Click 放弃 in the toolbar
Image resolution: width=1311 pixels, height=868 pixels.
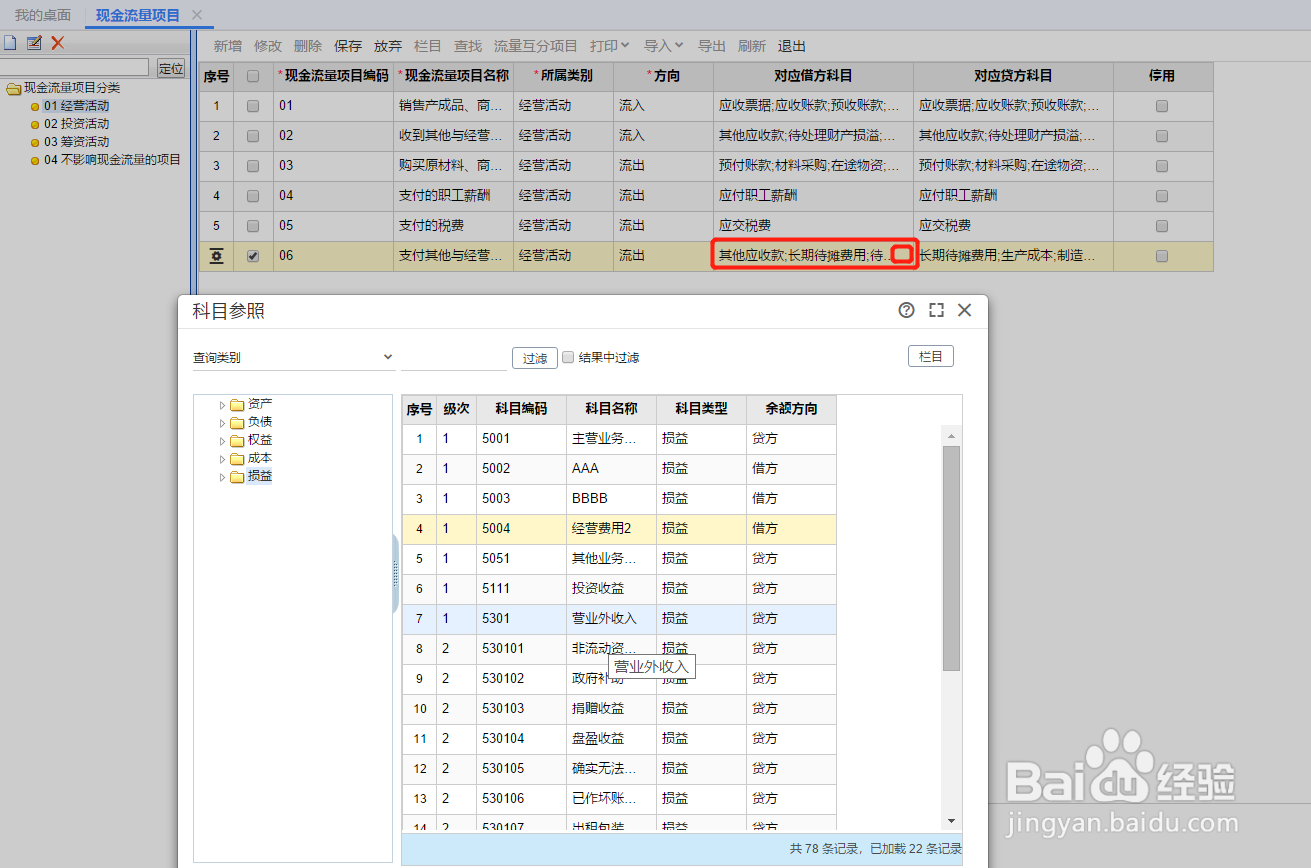click(x=388, y=46)
